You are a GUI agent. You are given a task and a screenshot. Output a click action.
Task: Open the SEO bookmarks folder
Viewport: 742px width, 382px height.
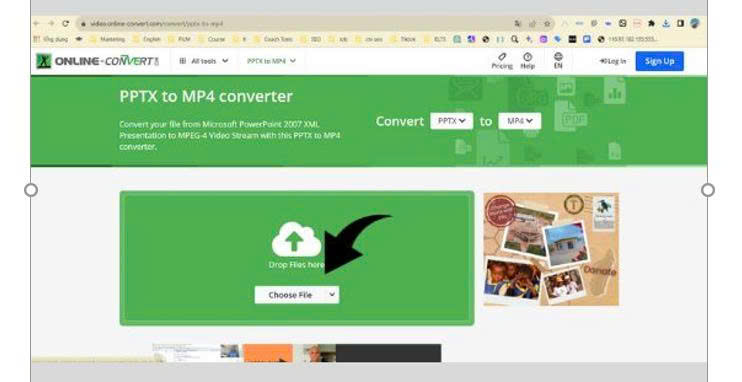tap(310, 39)
